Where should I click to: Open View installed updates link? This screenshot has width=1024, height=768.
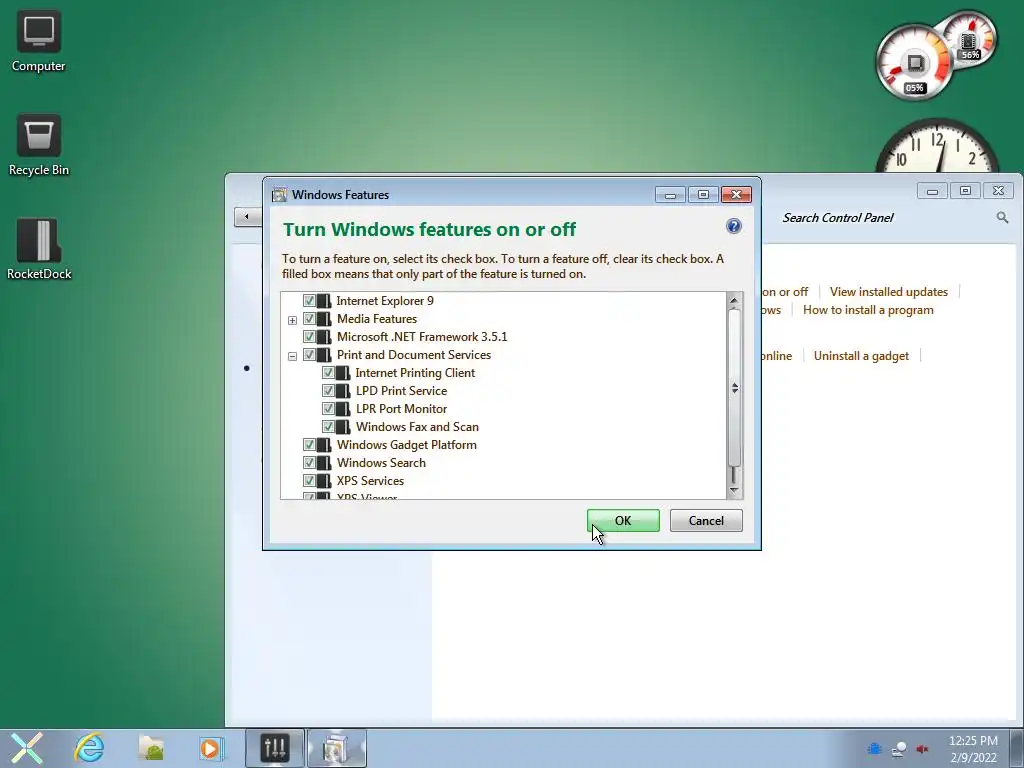(888, 292)
